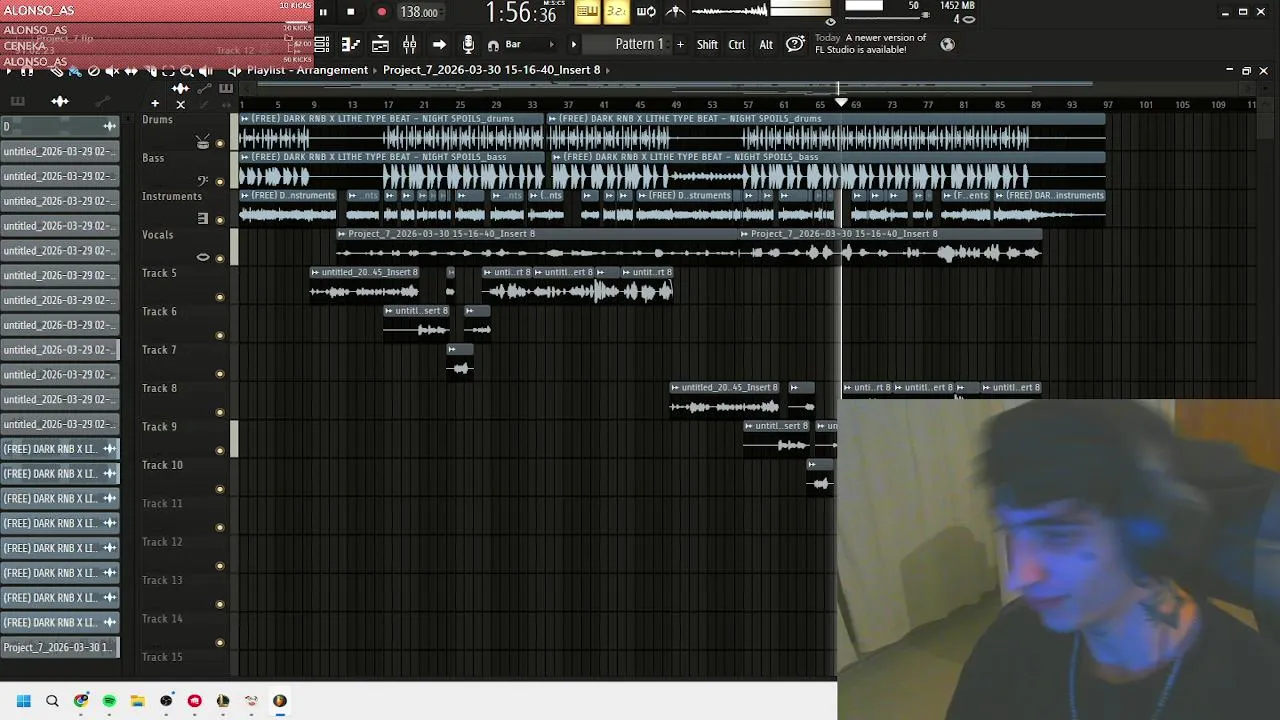Show automation clips in picker panel
This screenshot has height=720, width=1280.
[x=102, y=101]
